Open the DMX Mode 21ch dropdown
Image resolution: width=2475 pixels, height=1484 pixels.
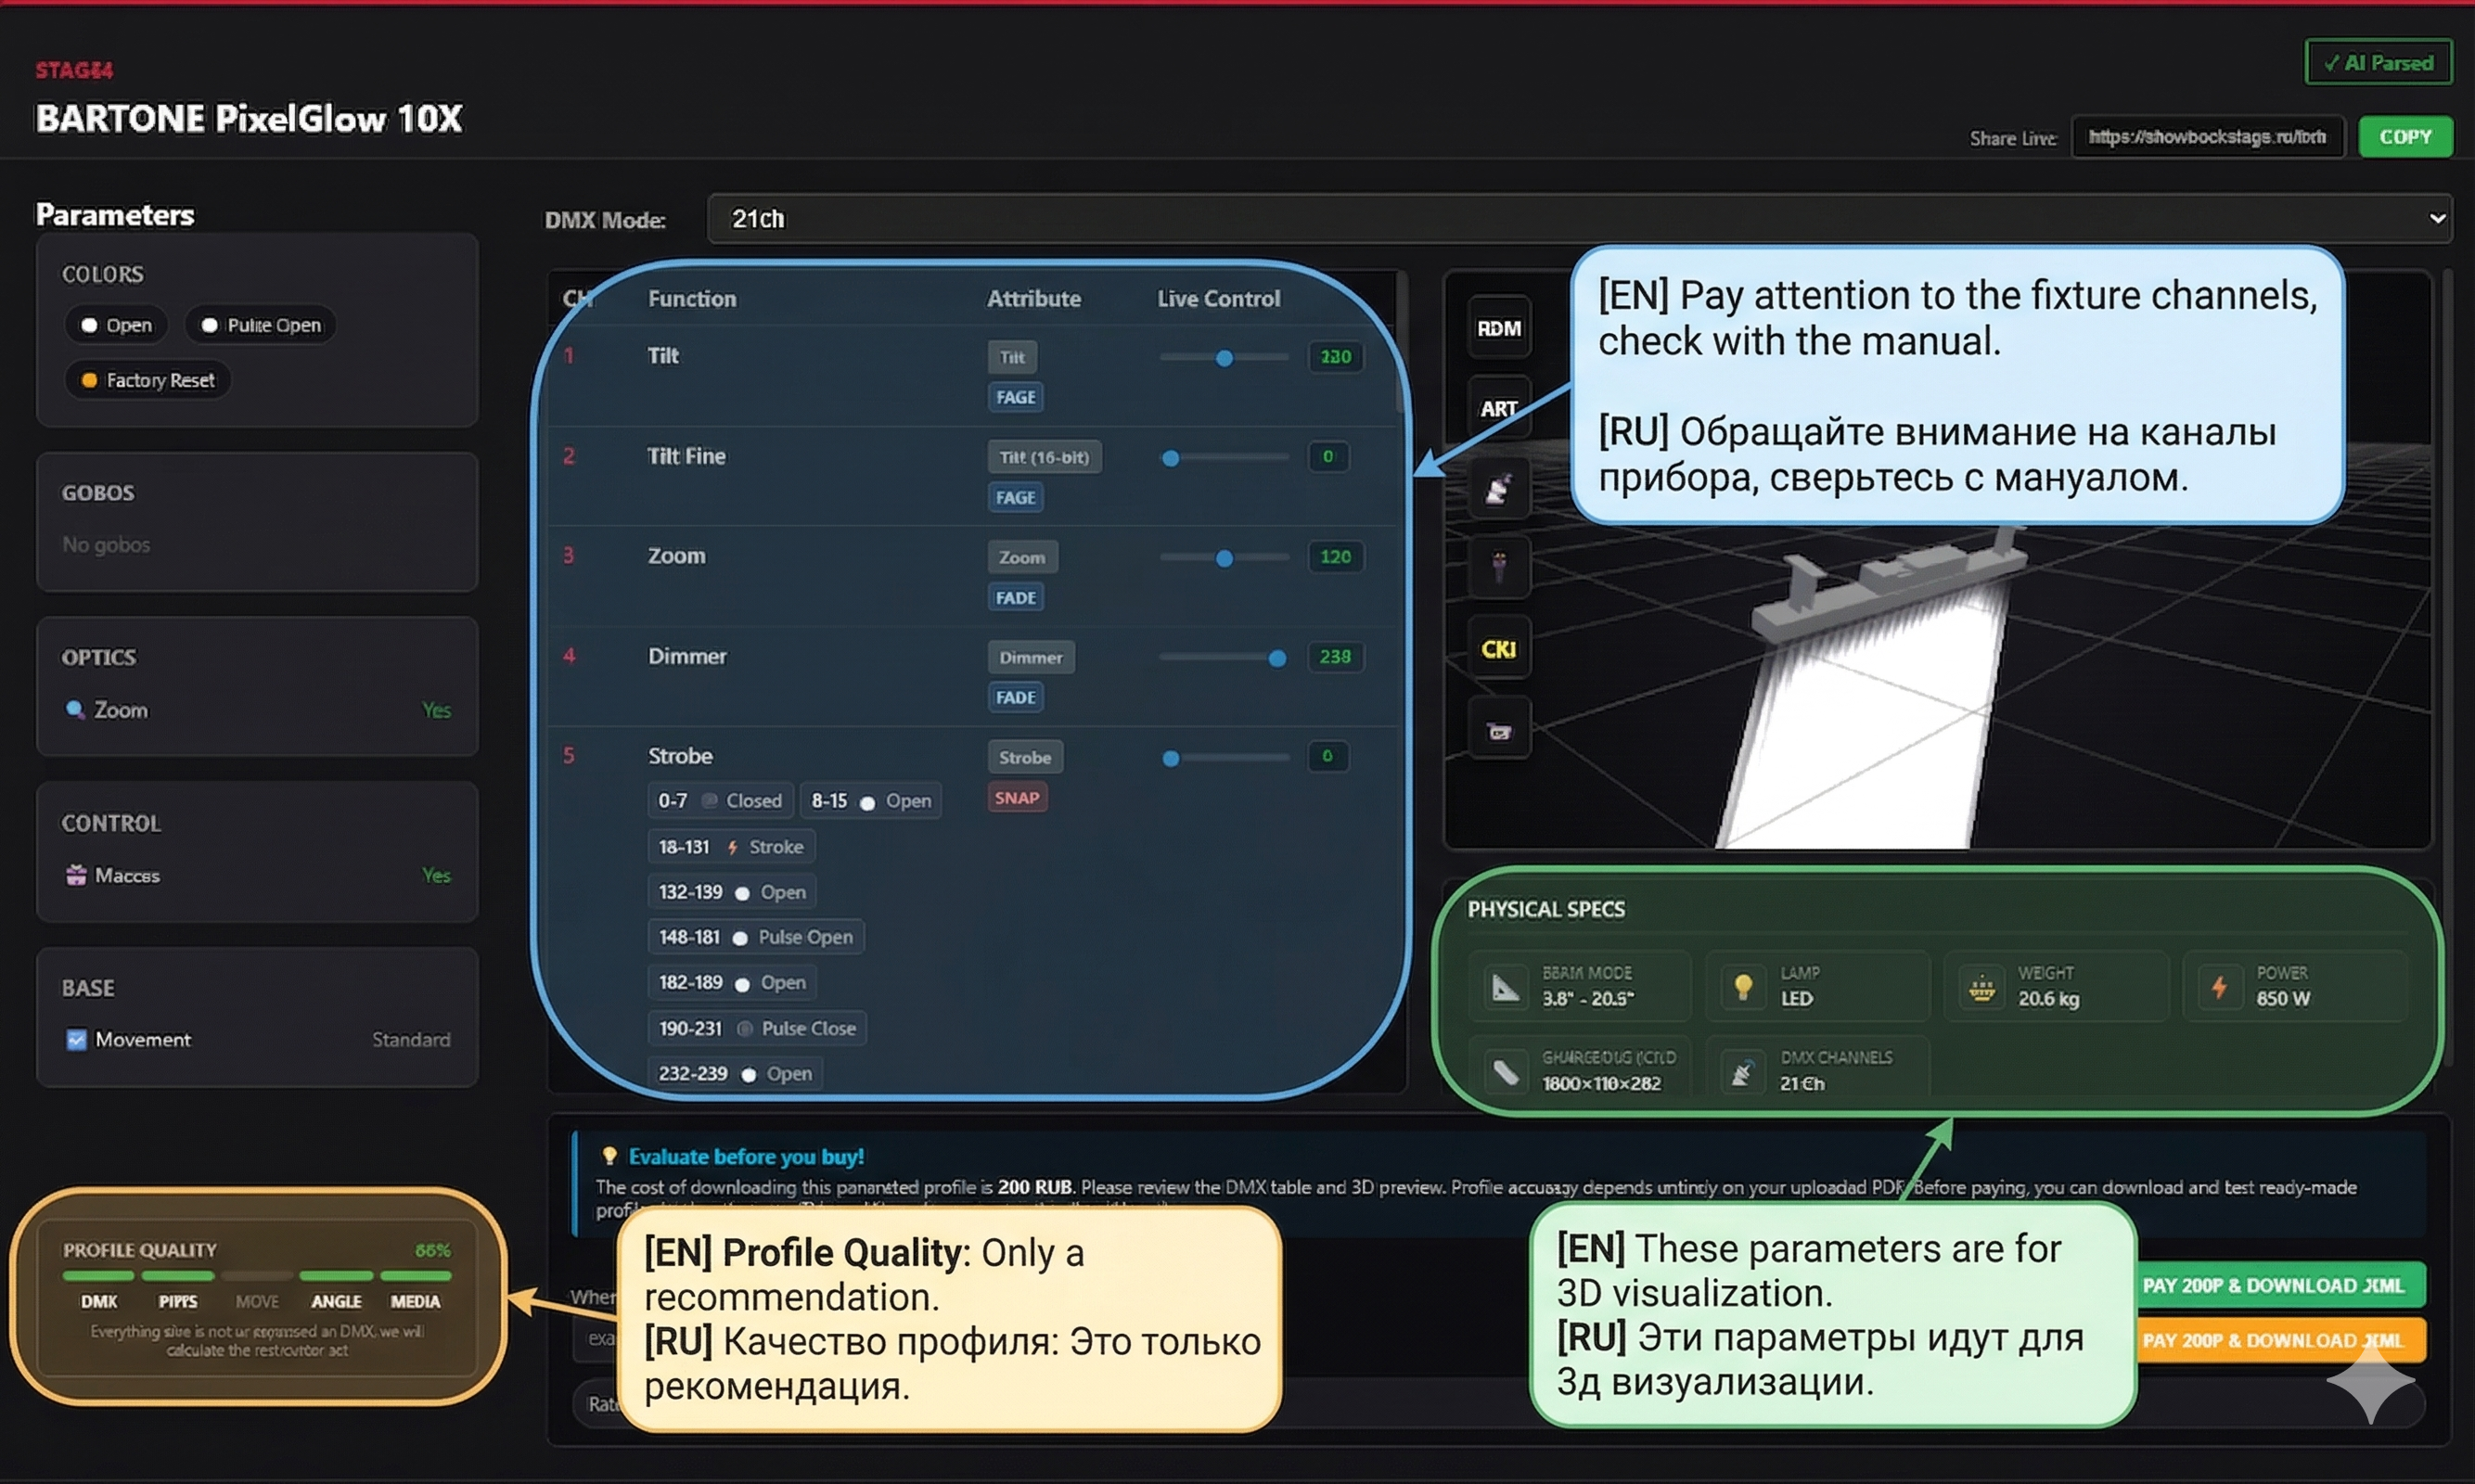point(1578,219)
